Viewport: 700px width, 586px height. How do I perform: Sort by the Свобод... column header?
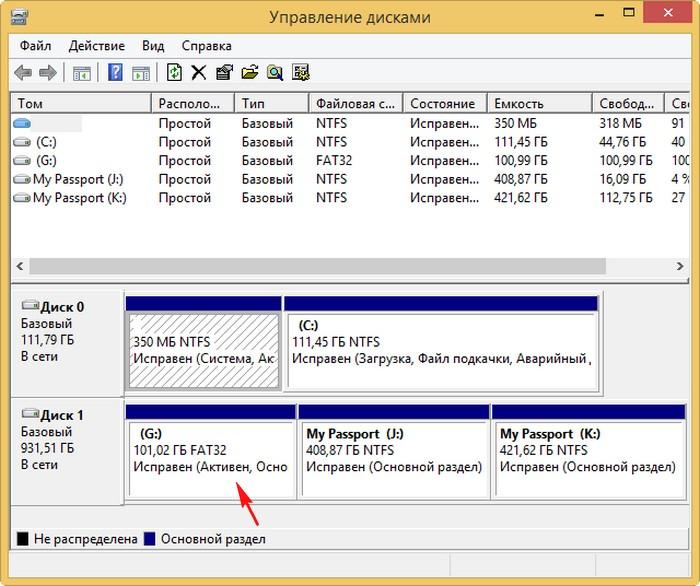(x=629, y=104)
